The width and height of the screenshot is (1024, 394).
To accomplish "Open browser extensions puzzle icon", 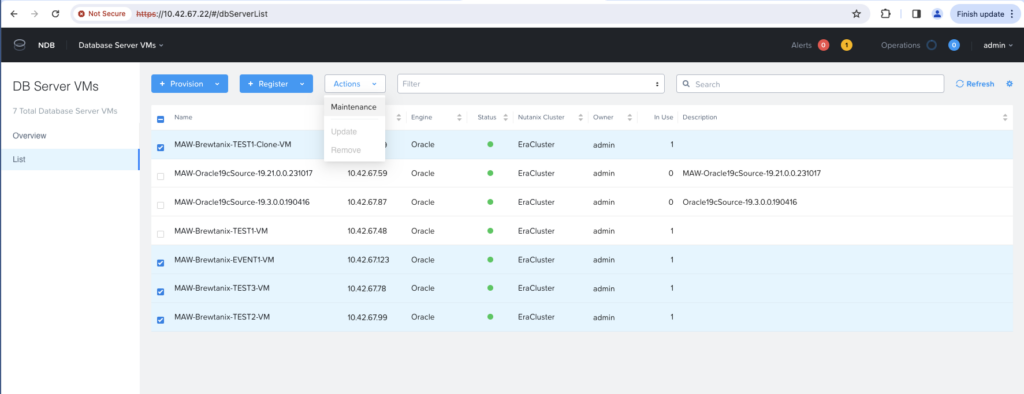I will pos(886,13).
